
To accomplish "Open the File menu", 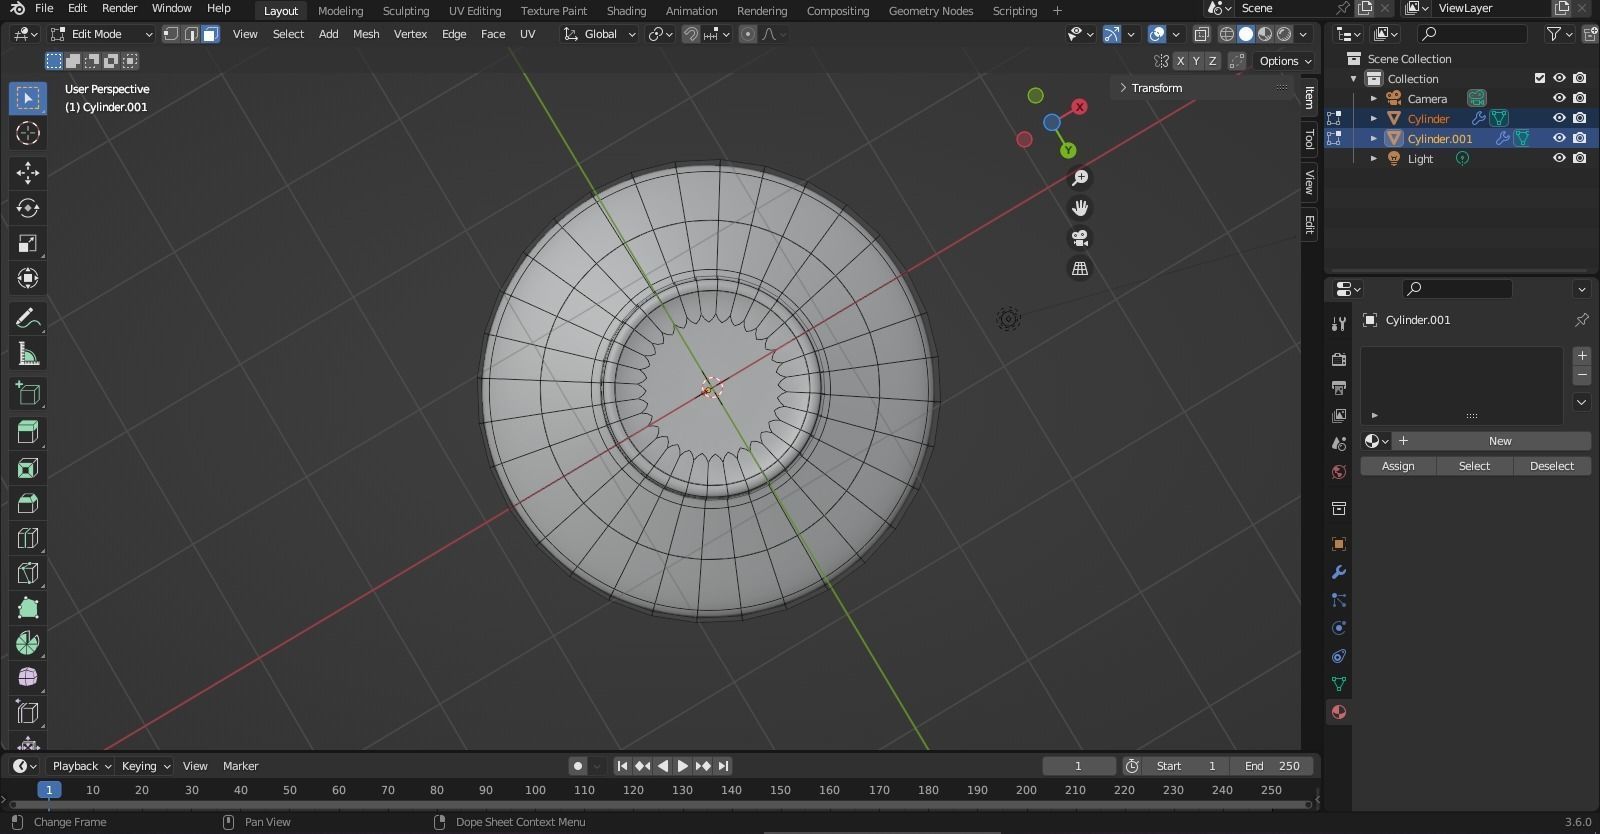I will [x=44, y=8].
